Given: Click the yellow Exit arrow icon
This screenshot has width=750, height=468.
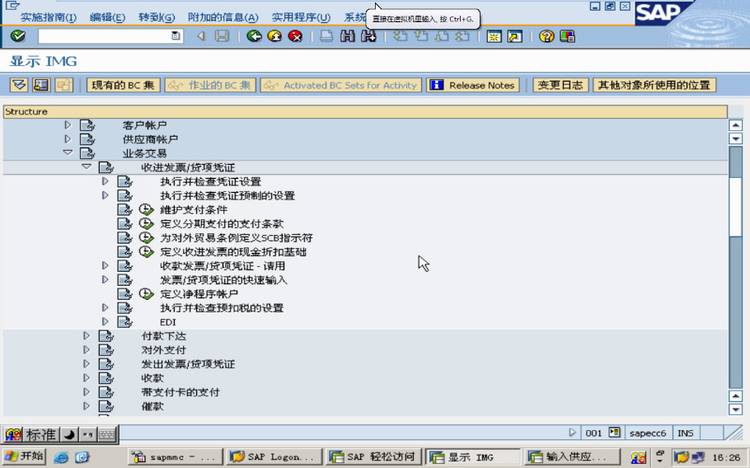Looking at the screenshot, I should [275, 36].
